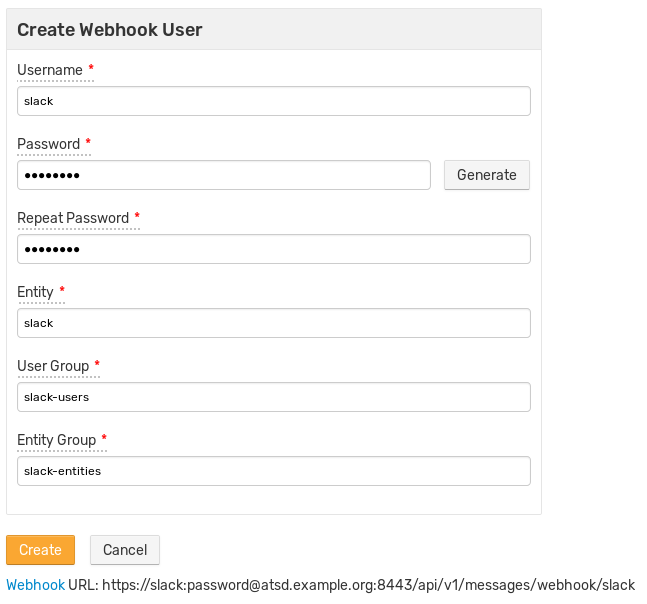The width and height of the screenshot is (647, 604).
Task: Click the webhook URL text starting with https
Action: pyautogui.click(x=368, y=585)
